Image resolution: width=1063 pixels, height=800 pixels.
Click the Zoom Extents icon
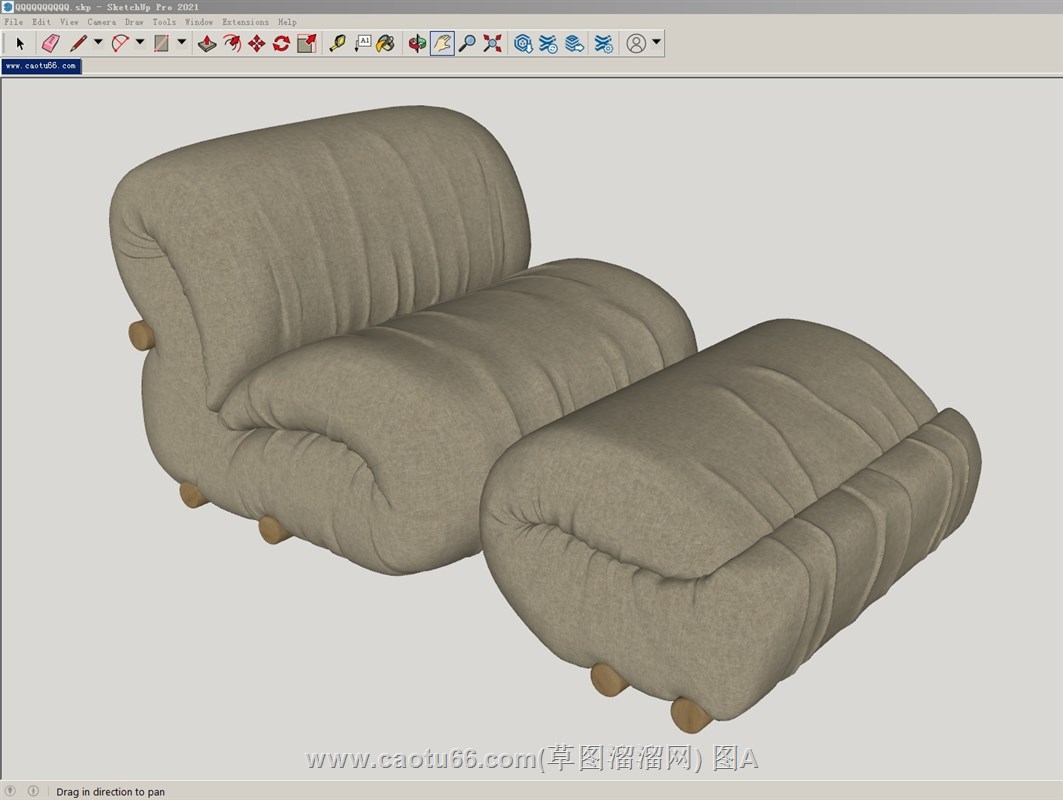click(492, 43)
